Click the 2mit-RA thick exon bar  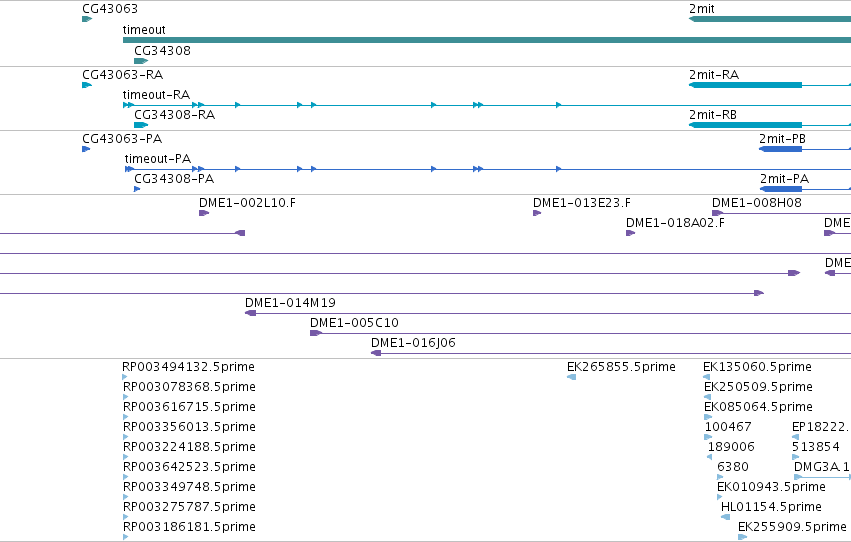coord(745,85)
